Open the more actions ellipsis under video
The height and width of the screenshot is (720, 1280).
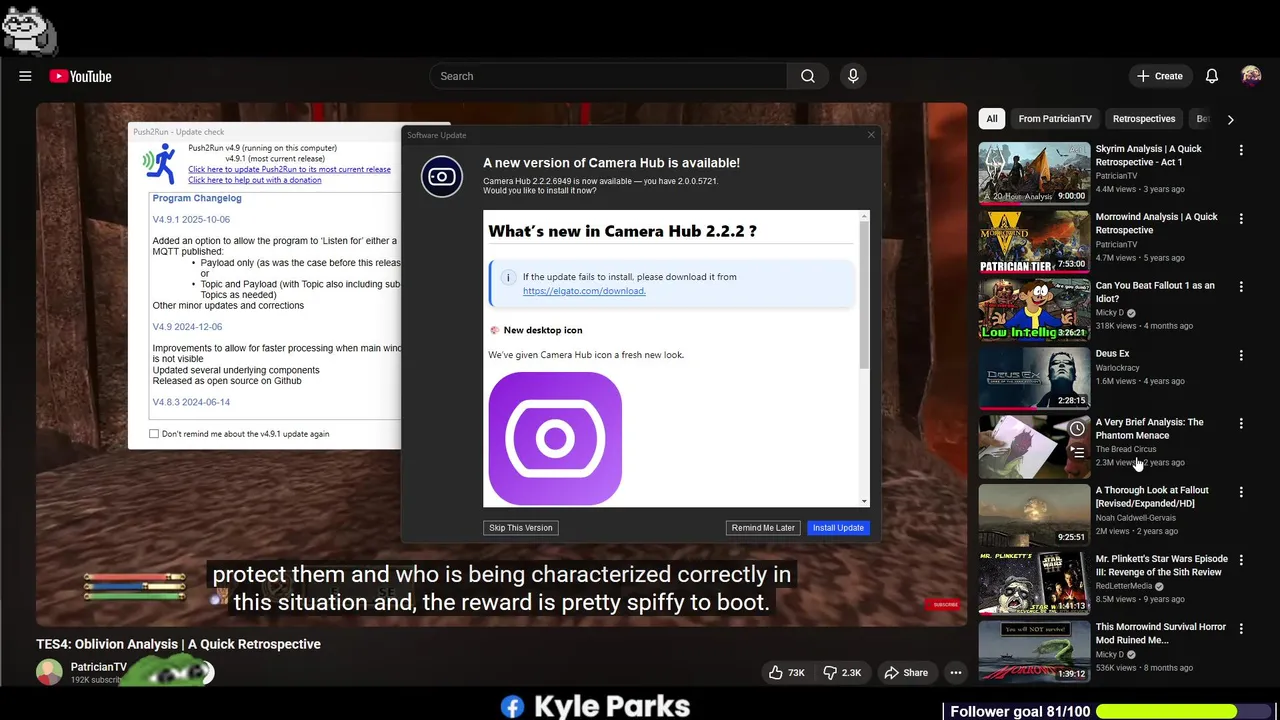[x=956, y=673]
